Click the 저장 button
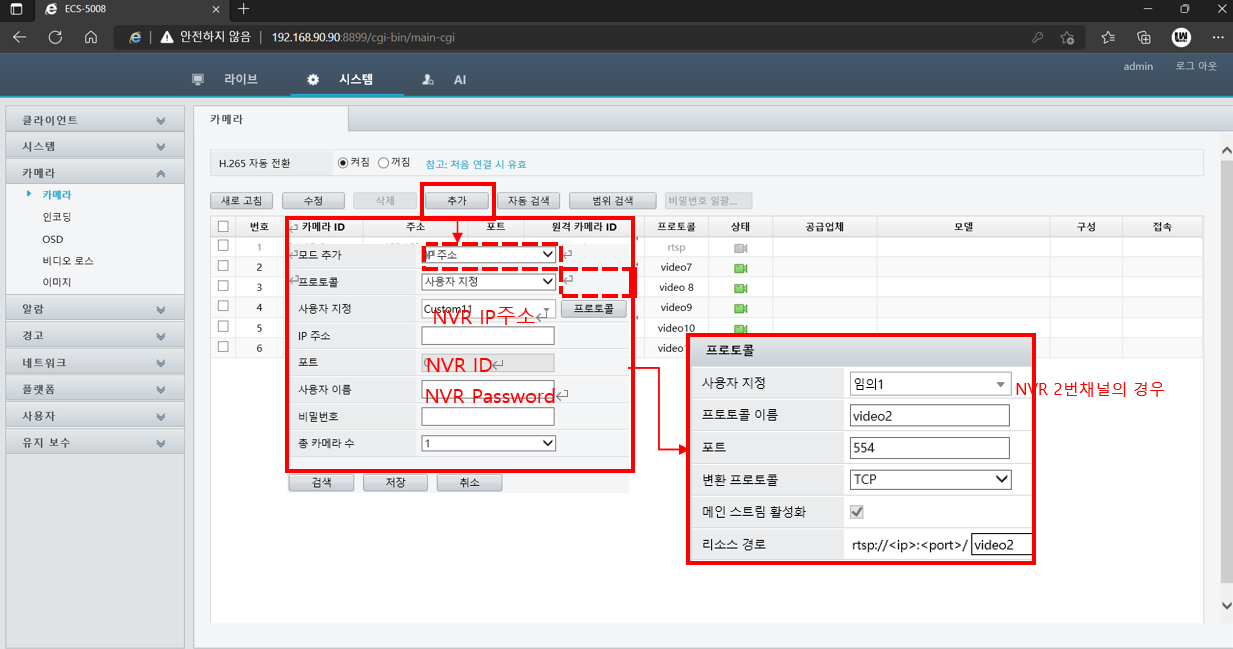Screen dimensions: 1233x649 (x=396, y=482)
